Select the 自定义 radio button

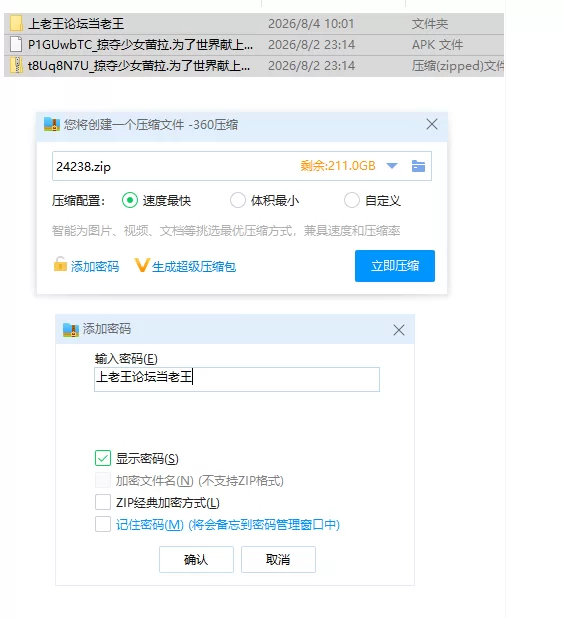click(352, 200)
